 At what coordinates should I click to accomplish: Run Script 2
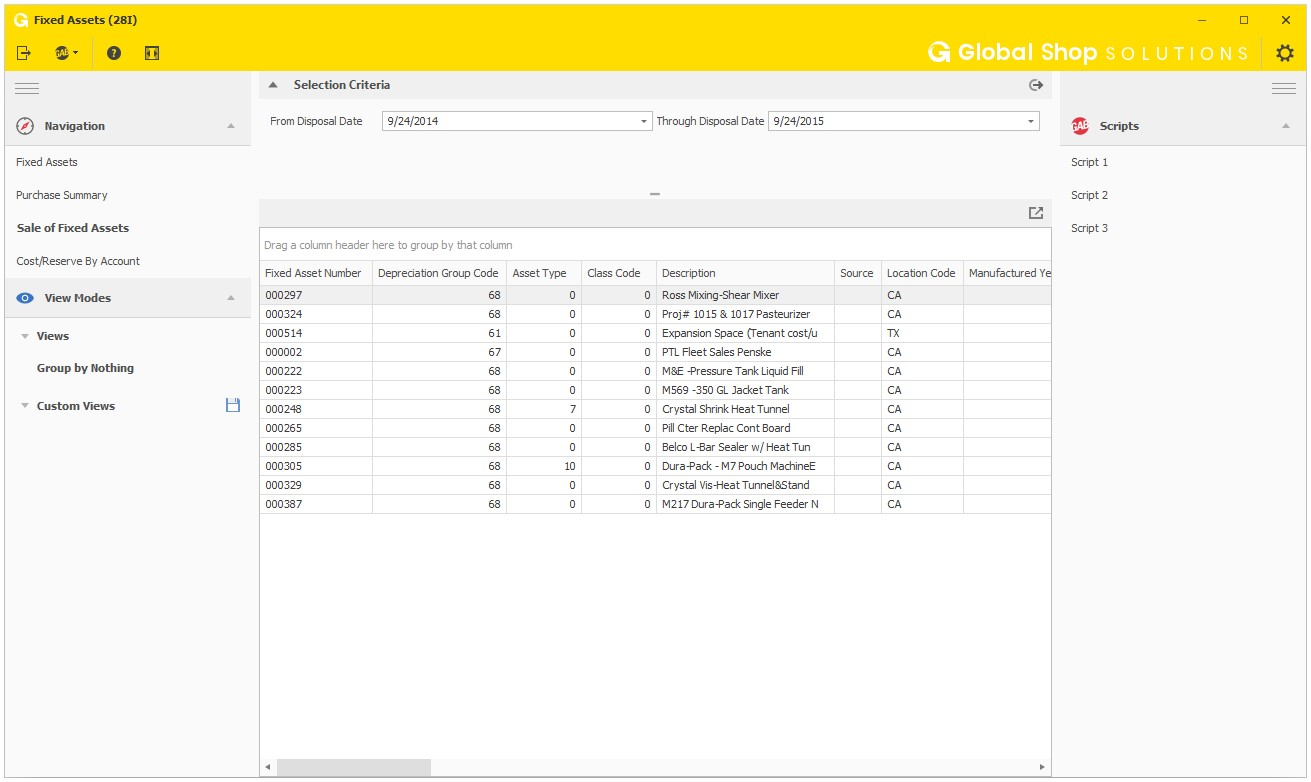coord(1090,195)
